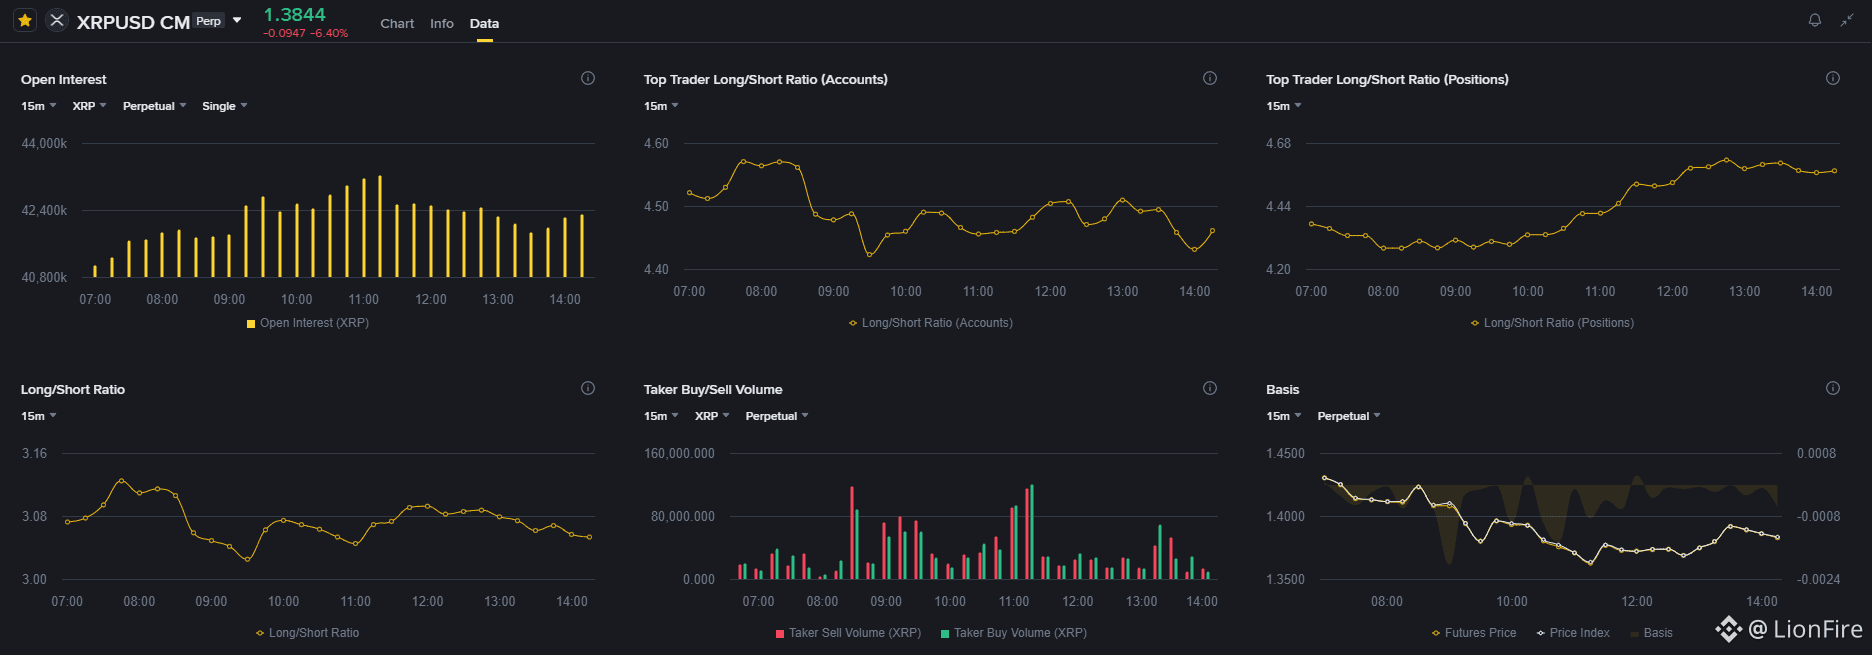Open Perpetual dropdown in Taker Buy/Sell Volume
Screen dimensions: 1872x655
[777, 416]
